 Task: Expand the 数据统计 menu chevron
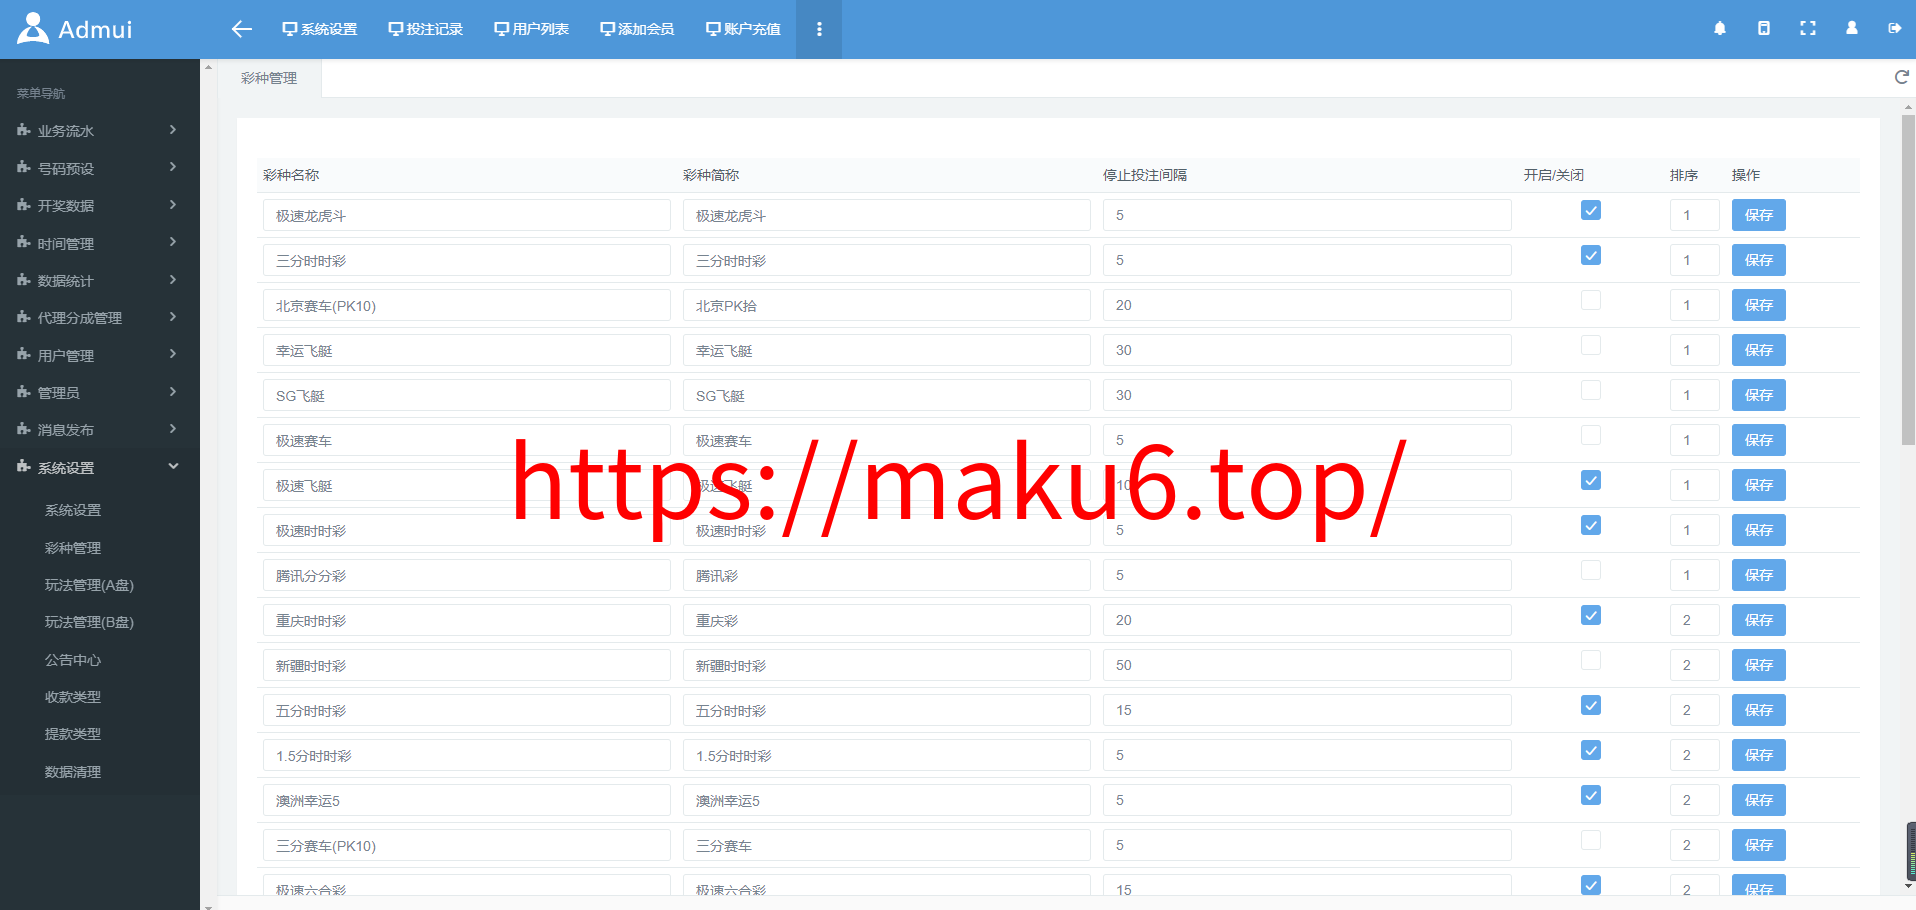click(x=173, y=280)
